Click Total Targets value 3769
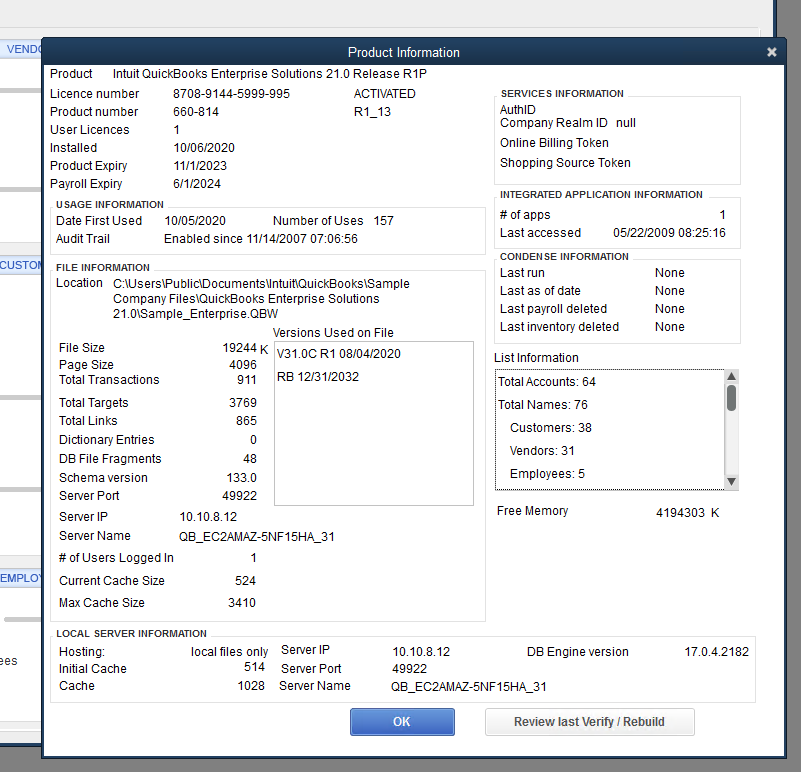Screen dimensions: 801x772 243,403
